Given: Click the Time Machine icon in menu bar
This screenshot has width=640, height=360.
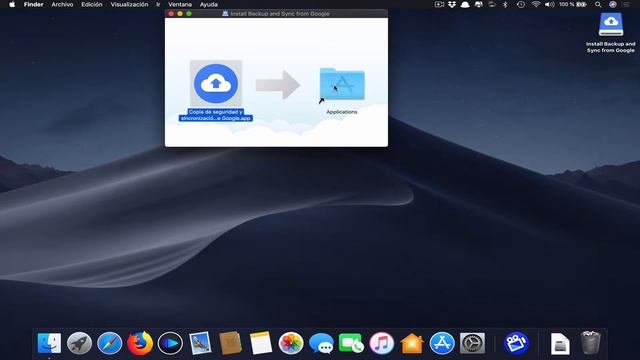Looking at the screenshot, I should [x=520, y=4].
